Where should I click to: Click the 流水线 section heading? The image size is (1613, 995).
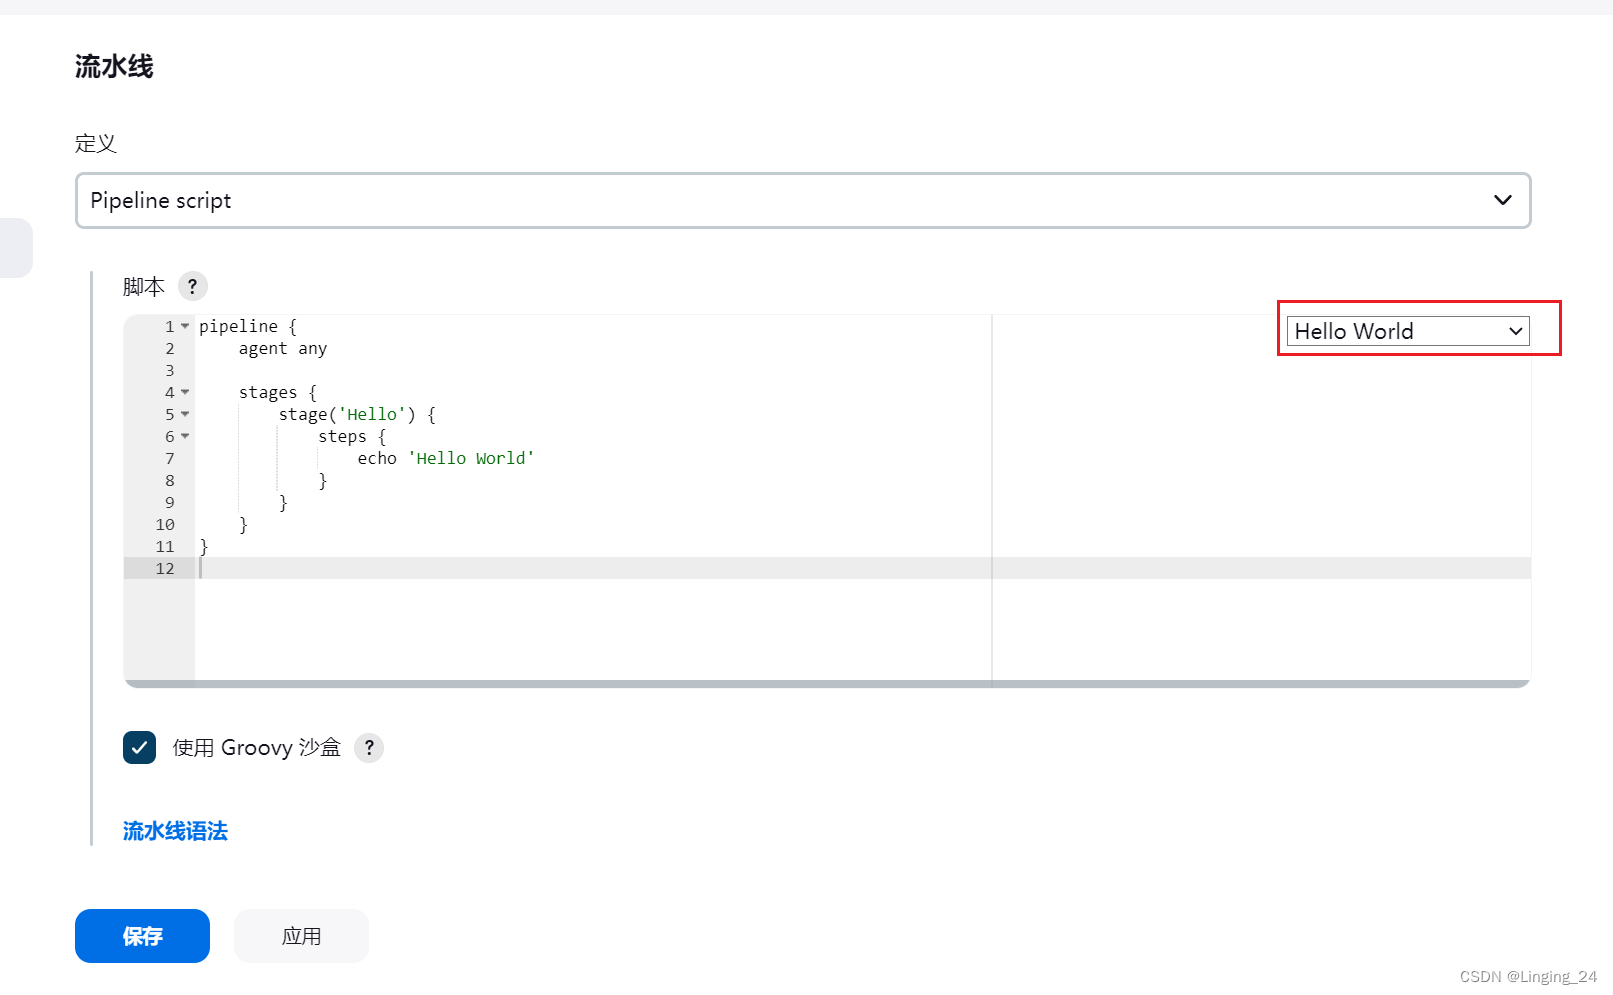(114, 67)
